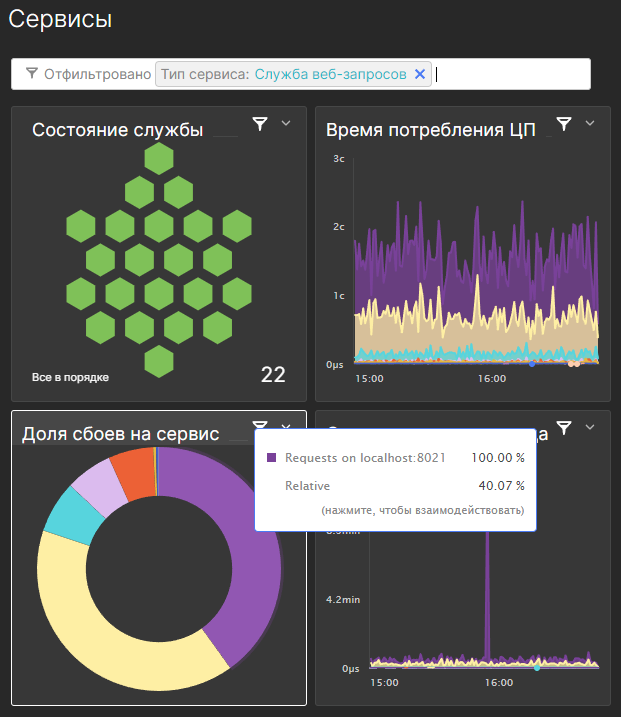621x717 pixels.
Task: Select the topmost green hexagon service
Action: 158,159
